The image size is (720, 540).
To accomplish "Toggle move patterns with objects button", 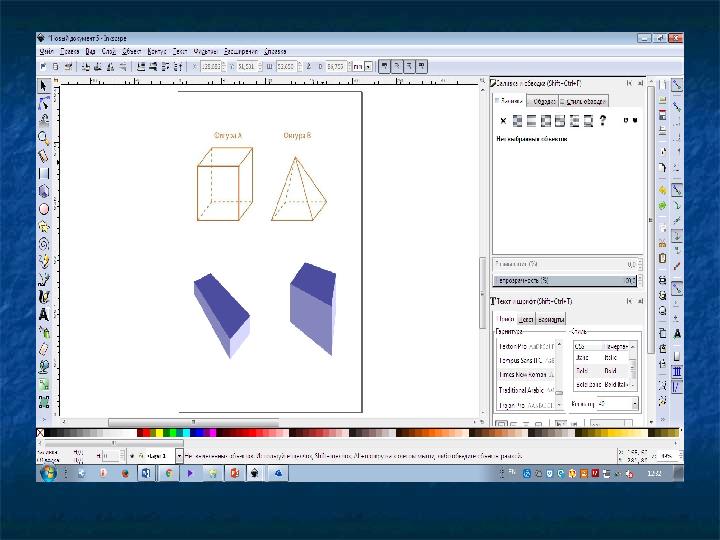I will coord(422,67).
